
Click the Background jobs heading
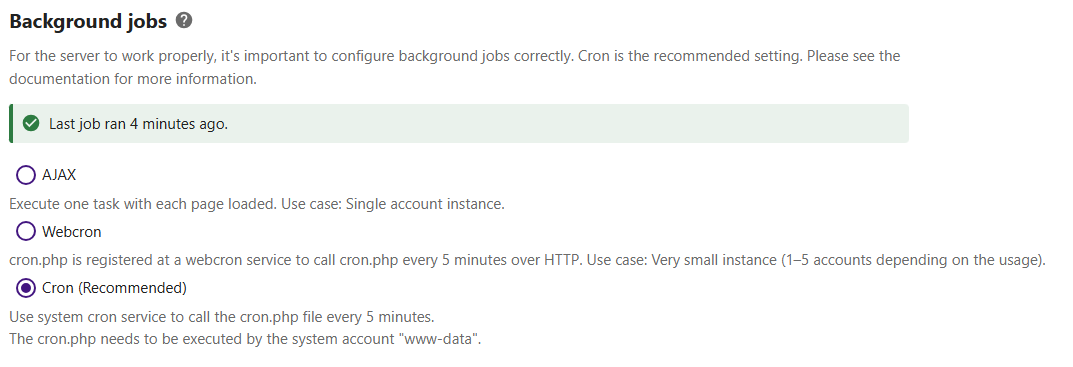(88, 21)
